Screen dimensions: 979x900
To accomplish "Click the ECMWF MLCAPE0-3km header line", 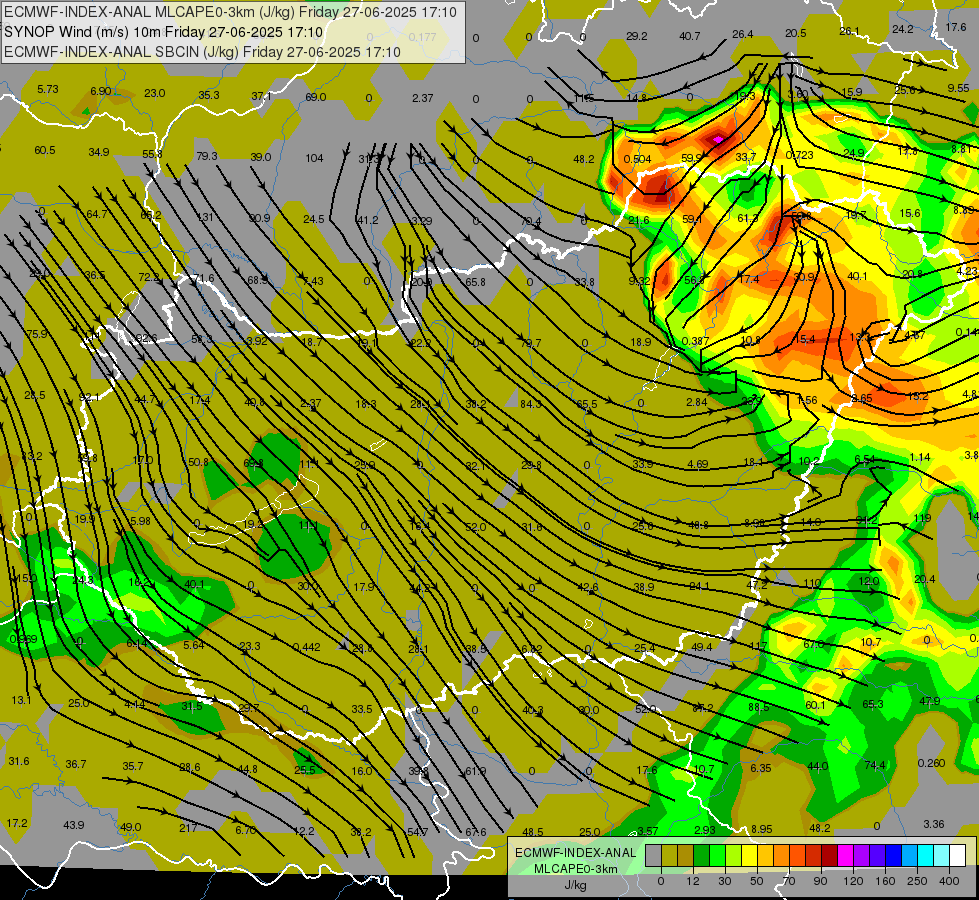I will 230,12.
